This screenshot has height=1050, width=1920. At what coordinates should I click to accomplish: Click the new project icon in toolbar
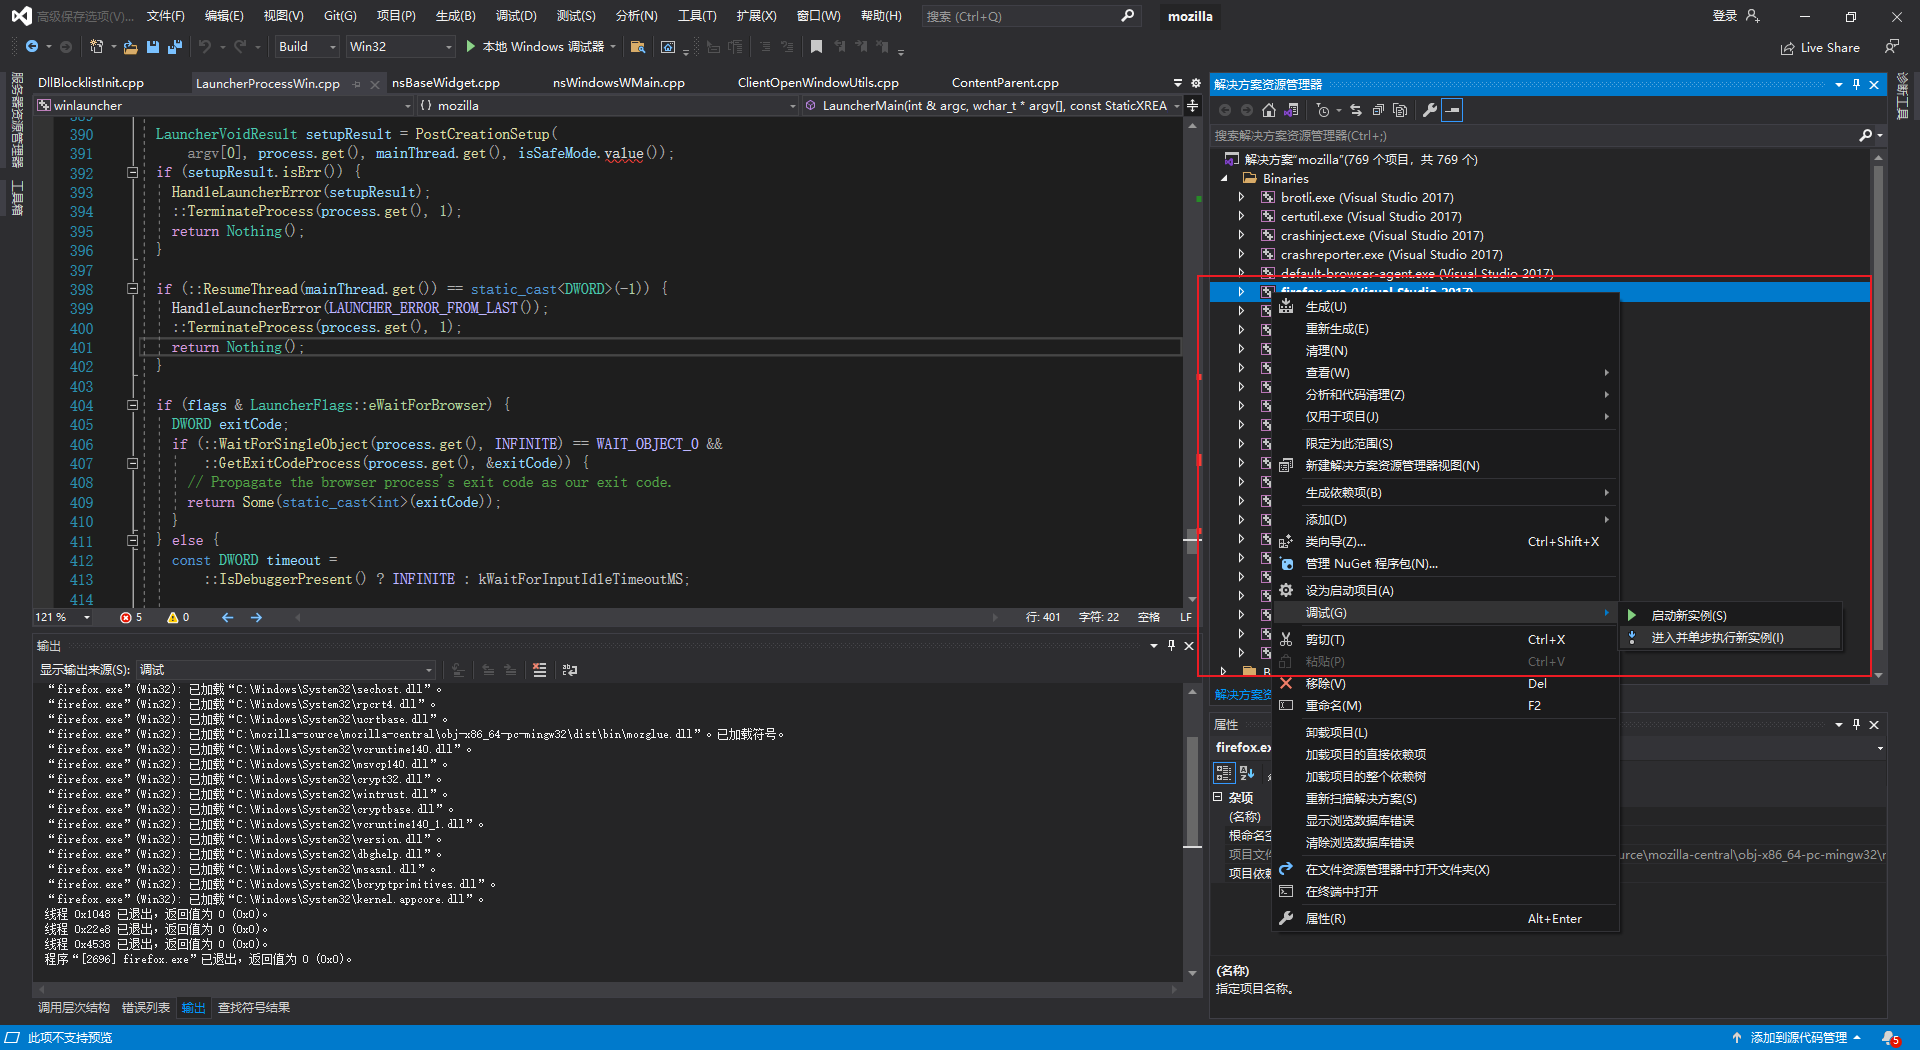pos(96,47)
